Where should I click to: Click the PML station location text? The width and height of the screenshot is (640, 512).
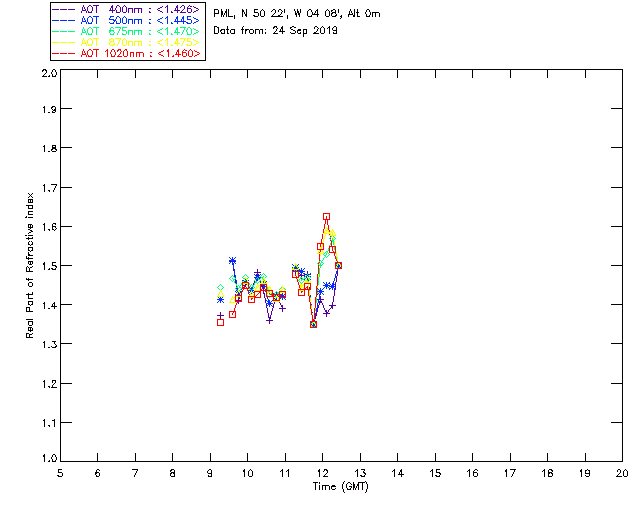point(297,14)
